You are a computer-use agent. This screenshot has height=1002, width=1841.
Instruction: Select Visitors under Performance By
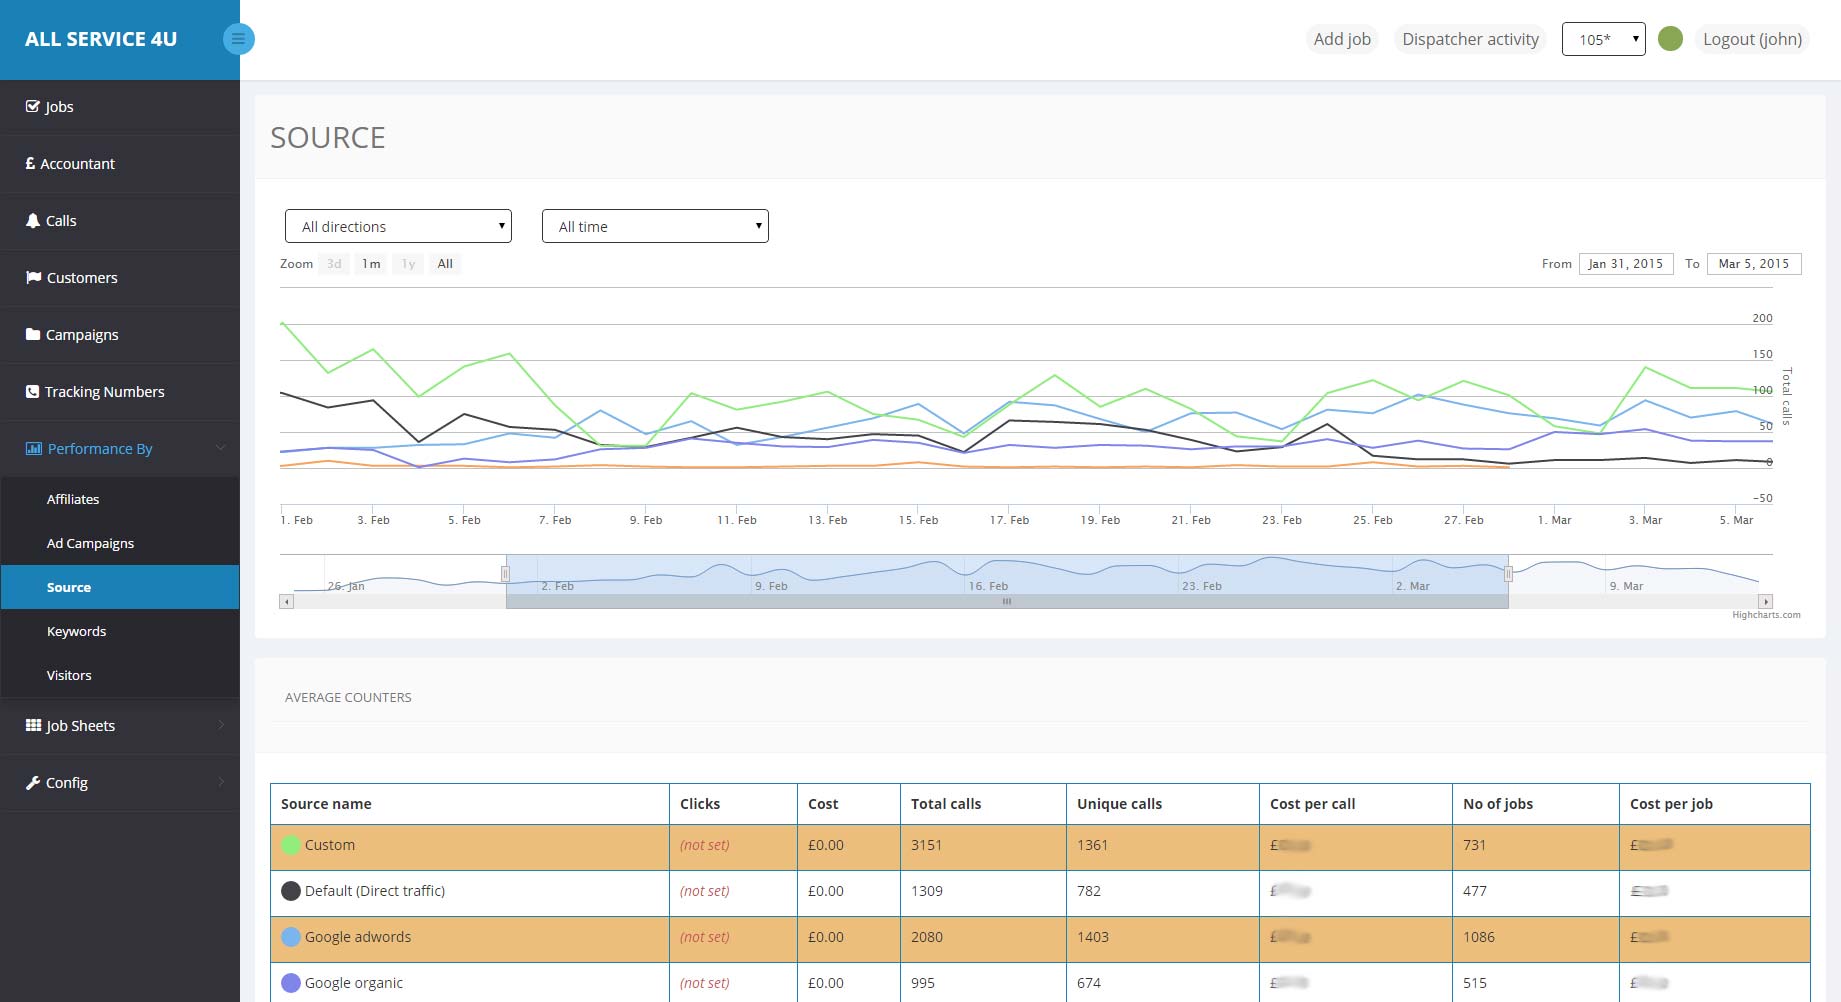click(x=120, y=675)
